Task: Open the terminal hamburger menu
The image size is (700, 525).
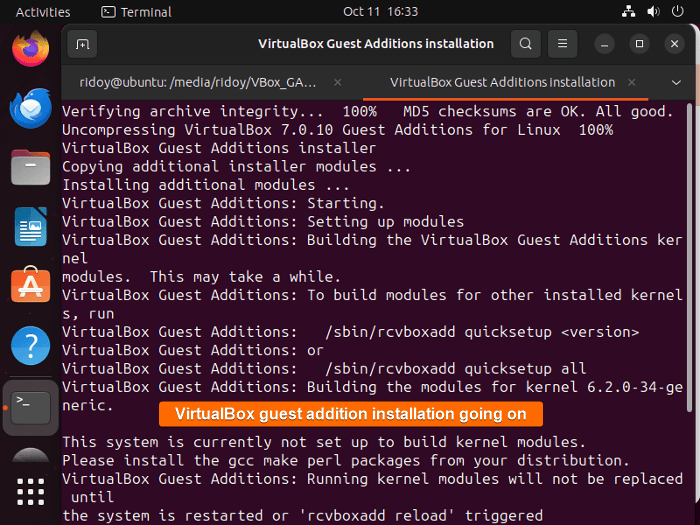Action: tap(562, 44)
